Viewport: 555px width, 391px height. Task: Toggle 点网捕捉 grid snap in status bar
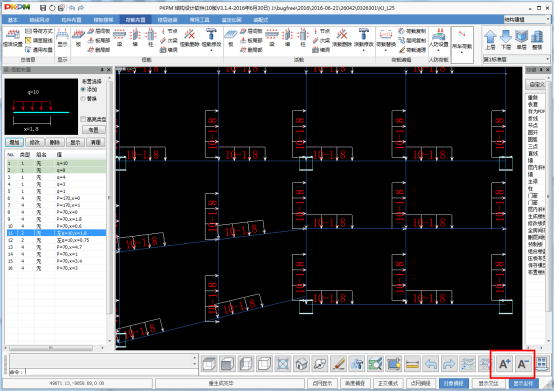click(x=420, y=383)
